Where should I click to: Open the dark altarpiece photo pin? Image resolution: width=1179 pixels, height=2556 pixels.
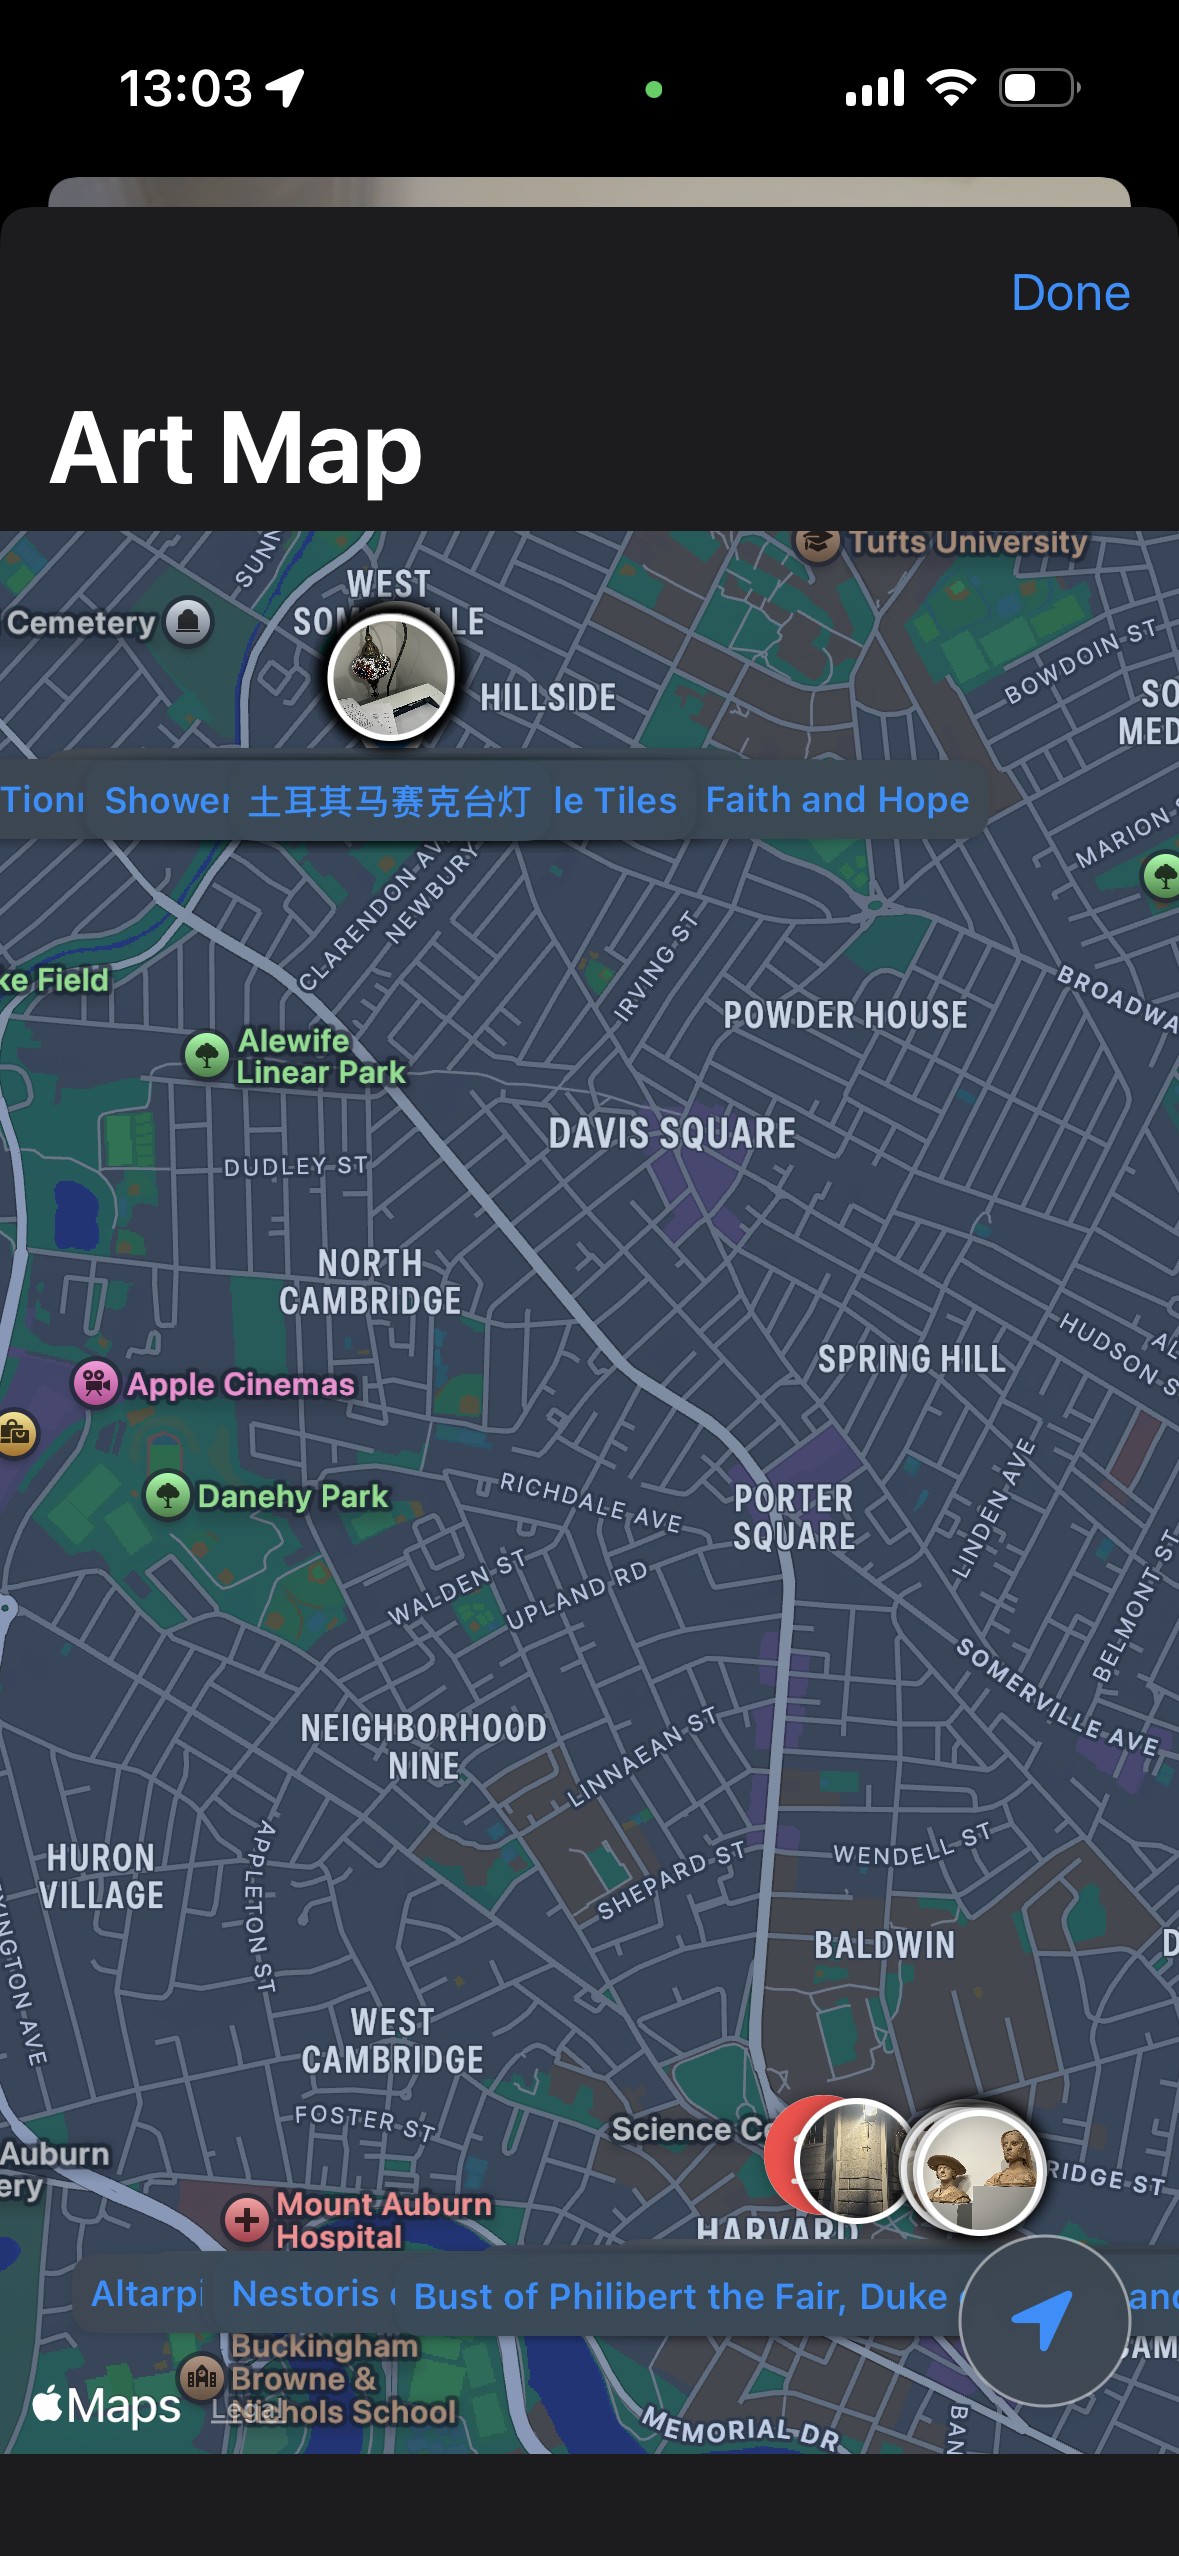tap(857, 2160)
